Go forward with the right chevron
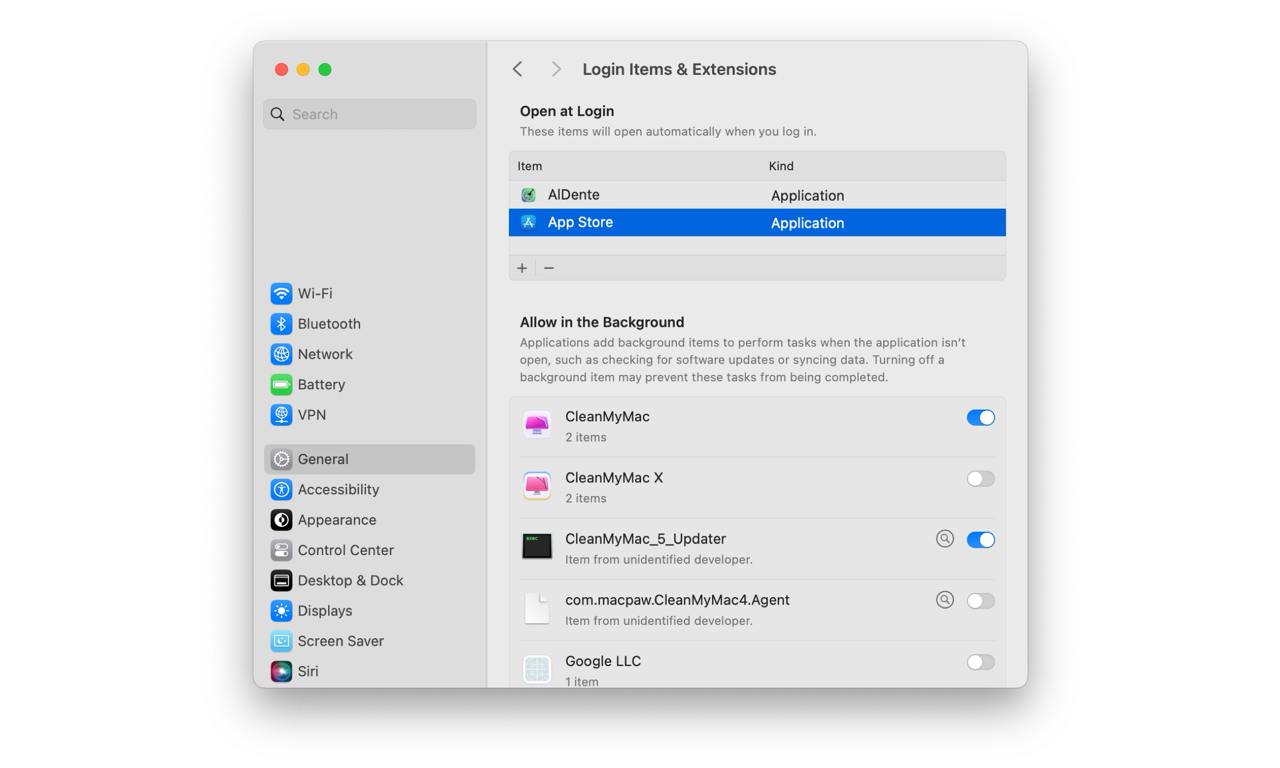 pos(556,69)
